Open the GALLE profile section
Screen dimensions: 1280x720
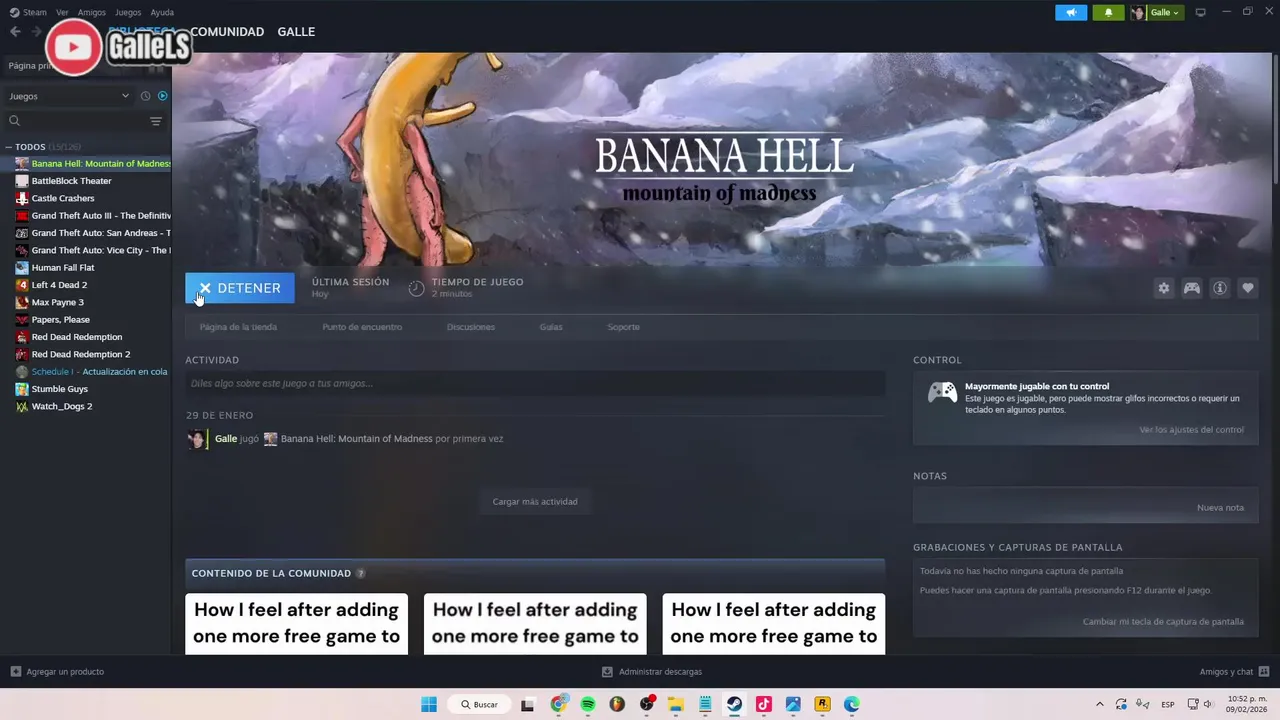[x=296, y=32]
